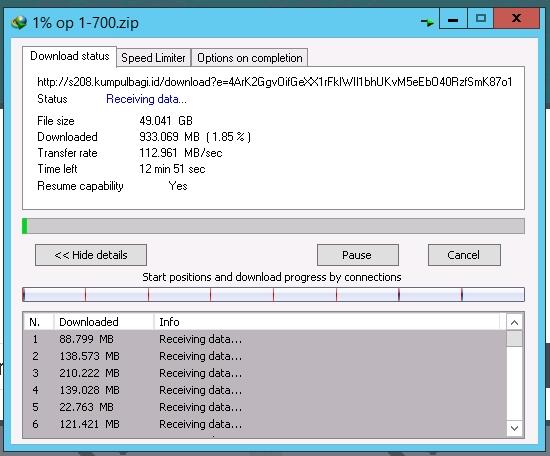
Task: Click the time left 12 min 51 sec
Action: tap(172, 169)
